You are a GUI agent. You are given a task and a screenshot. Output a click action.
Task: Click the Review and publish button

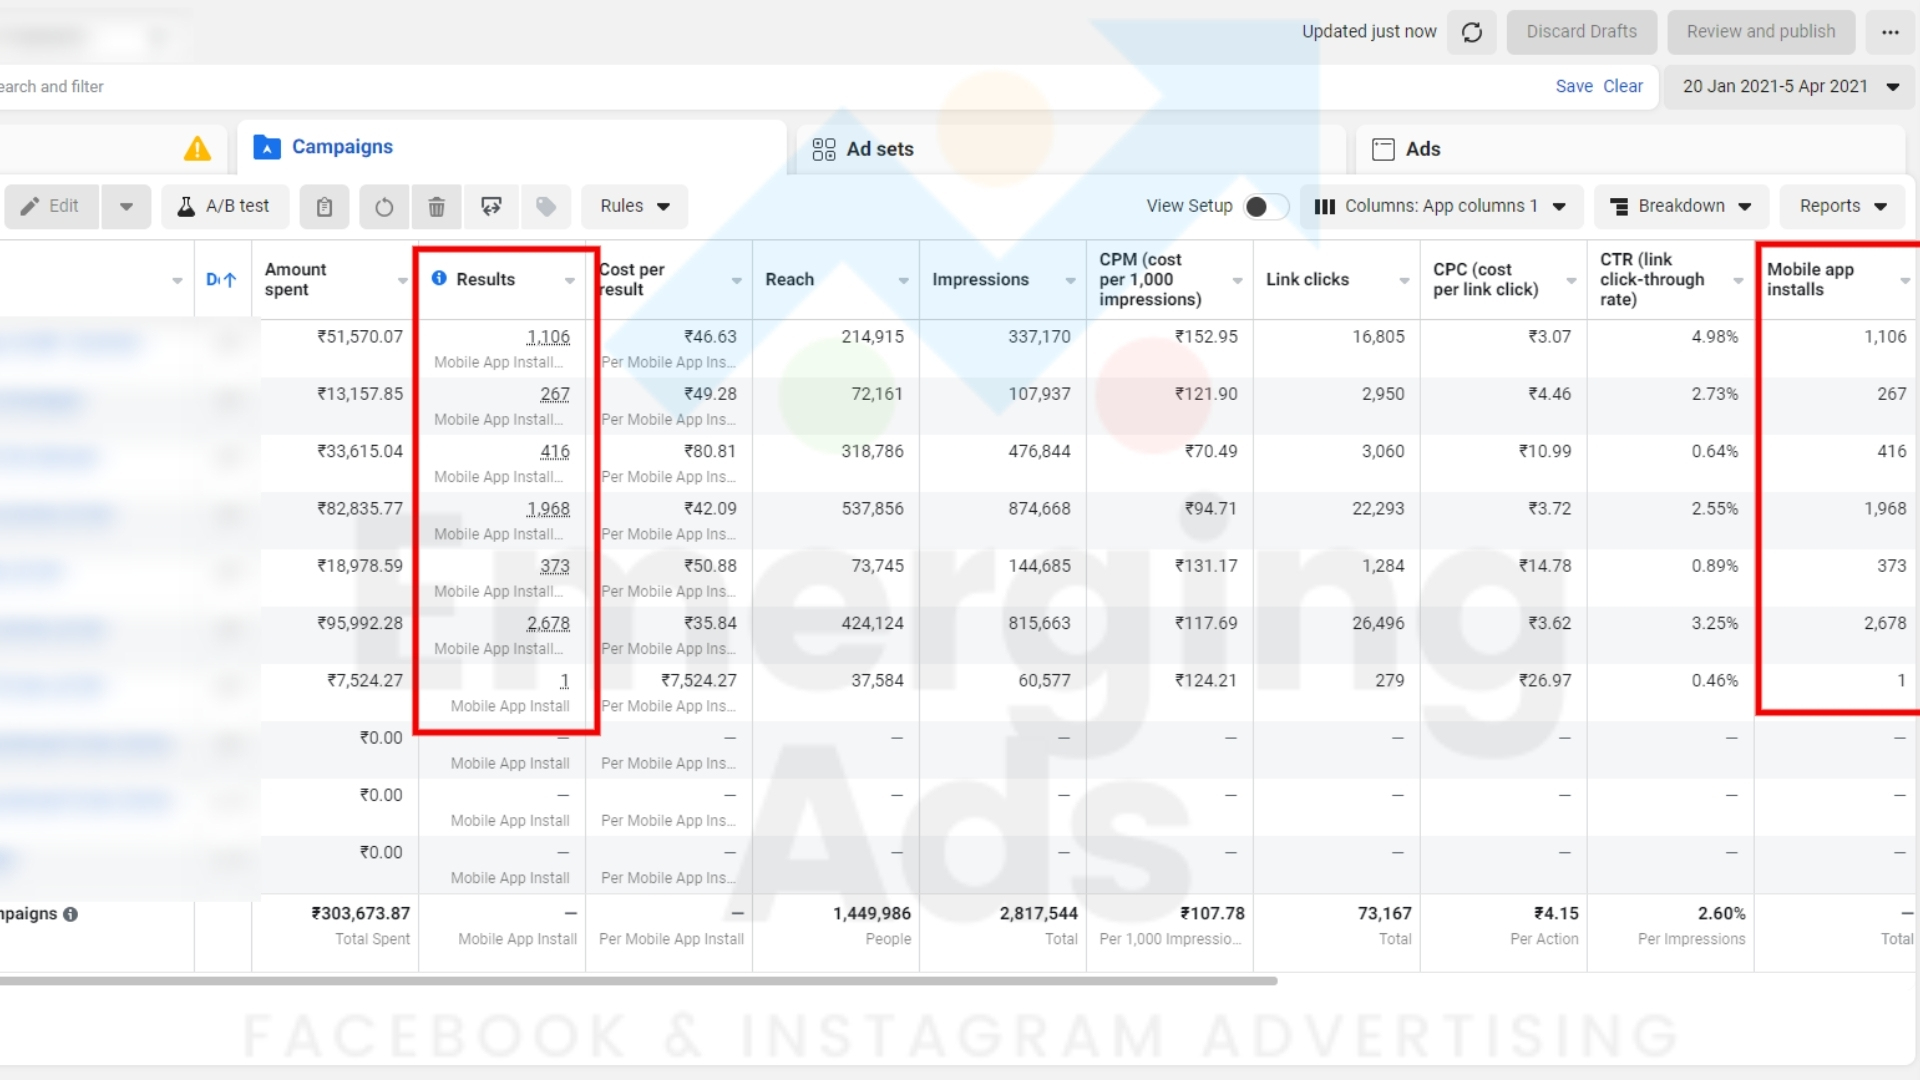1760,31
